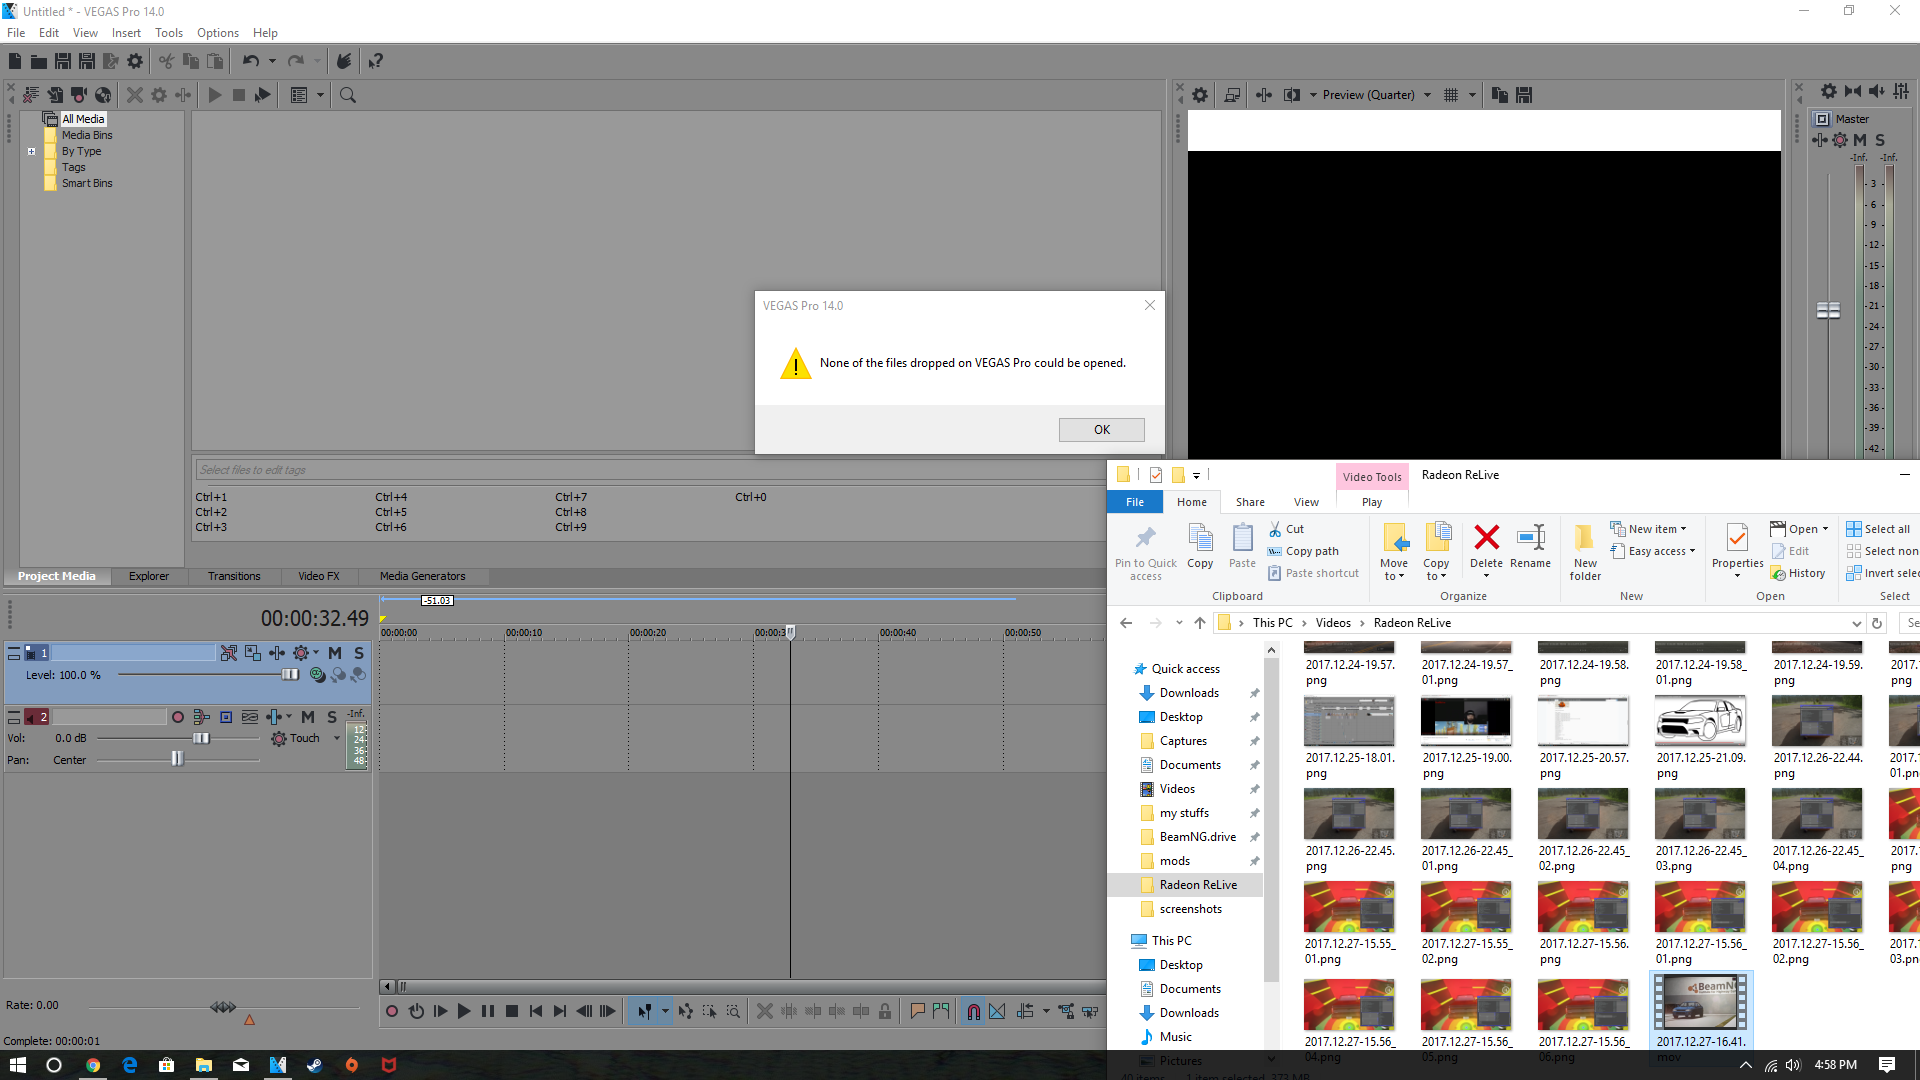The width and height of the screenshot is (1920, 1080).
Task: Click OK in VEGAS Pro error dialog
Action: tap(1101, 429)
